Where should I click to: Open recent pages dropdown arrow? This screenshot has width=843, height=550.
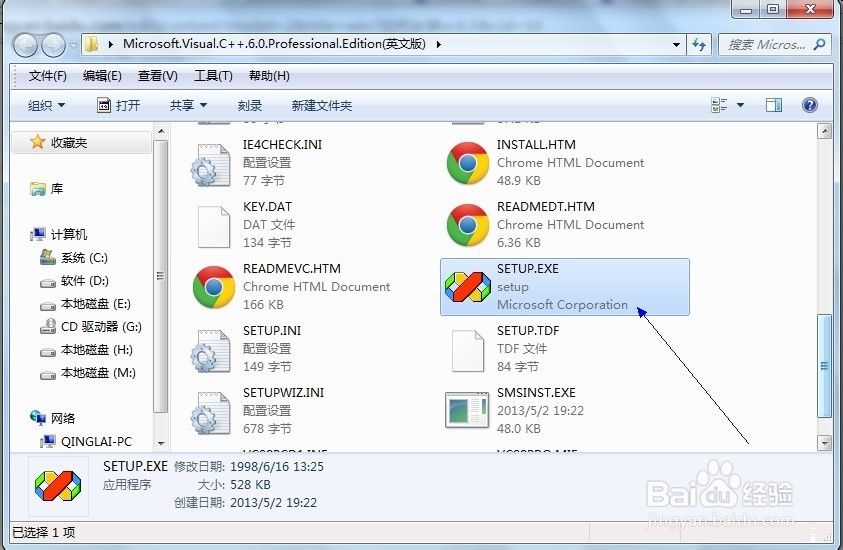click(x=74, y=46)
